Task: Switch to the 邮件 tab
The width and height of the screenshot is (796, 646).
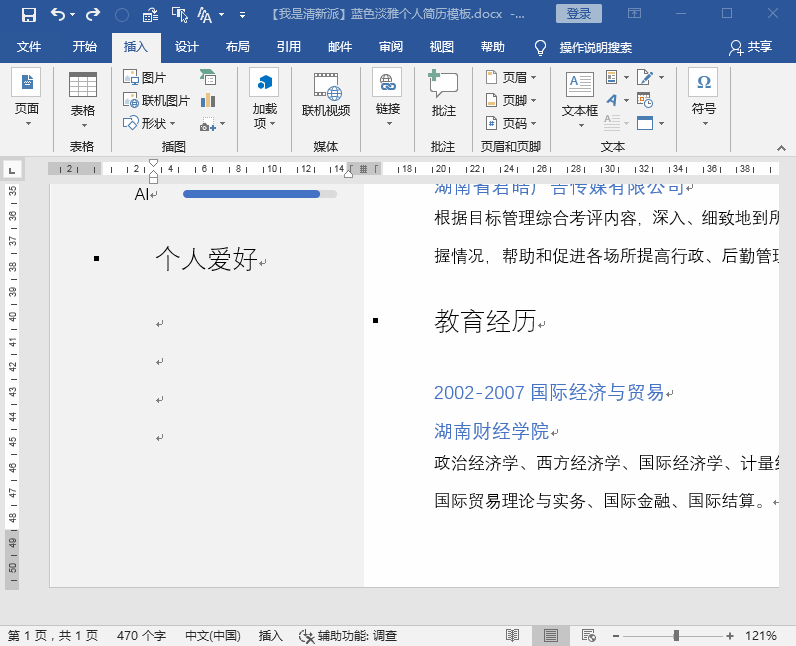Action: tap(340, 47)
